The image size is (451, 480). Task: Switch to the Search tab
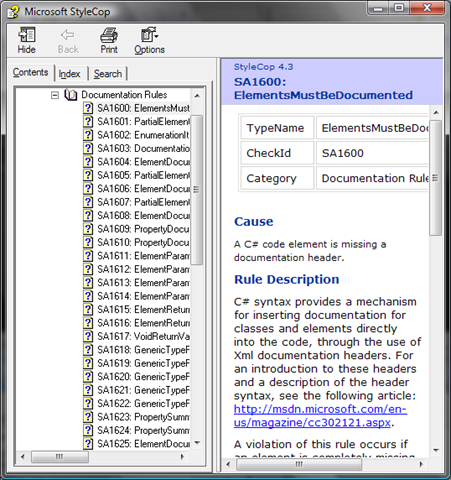pos(108,74)
